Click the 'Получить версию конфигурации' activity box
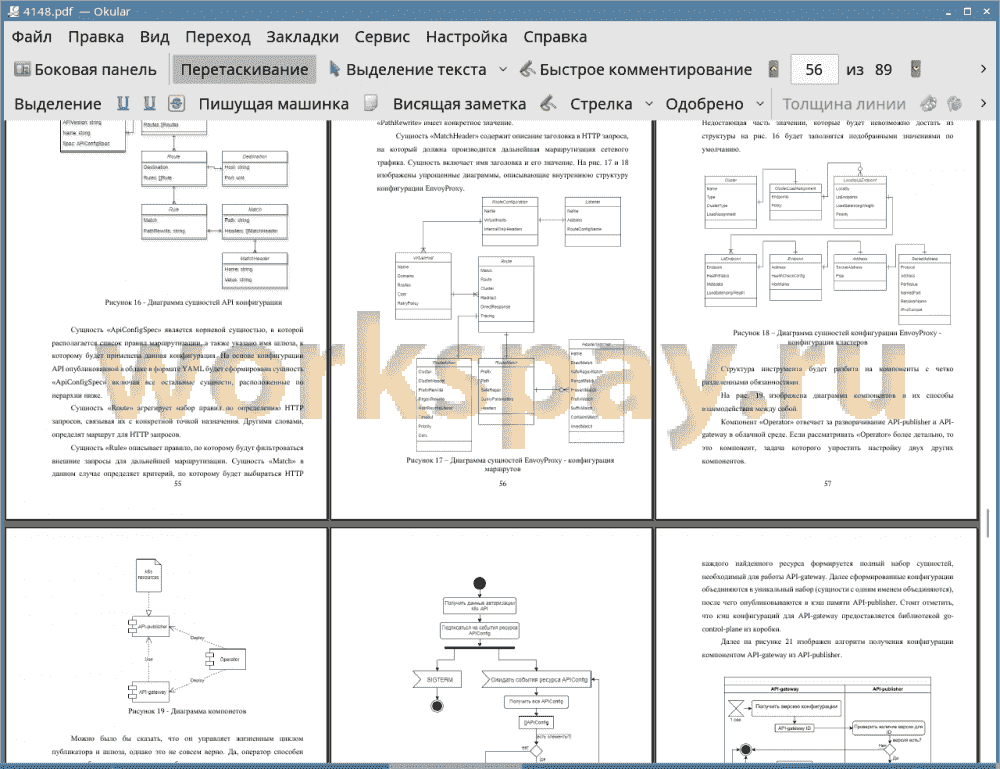 [x=797, y=707]
